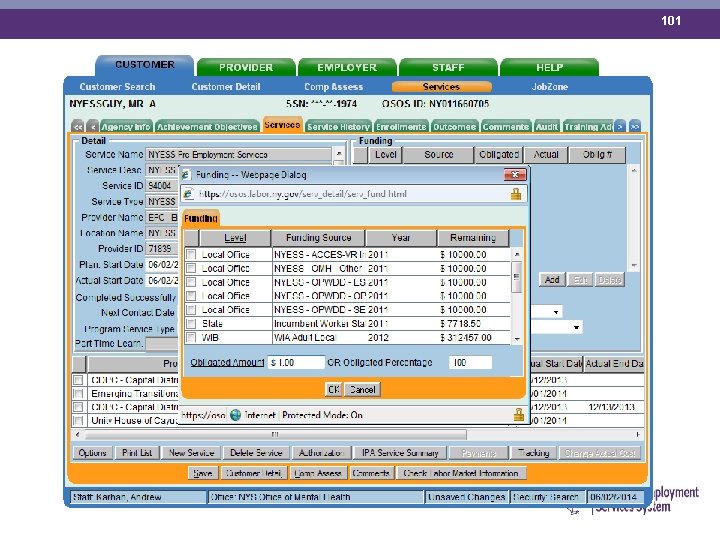The width and height of the screenshot is (720, 540).
Task: Switch to Service History tab
Action: pos(338,127)
